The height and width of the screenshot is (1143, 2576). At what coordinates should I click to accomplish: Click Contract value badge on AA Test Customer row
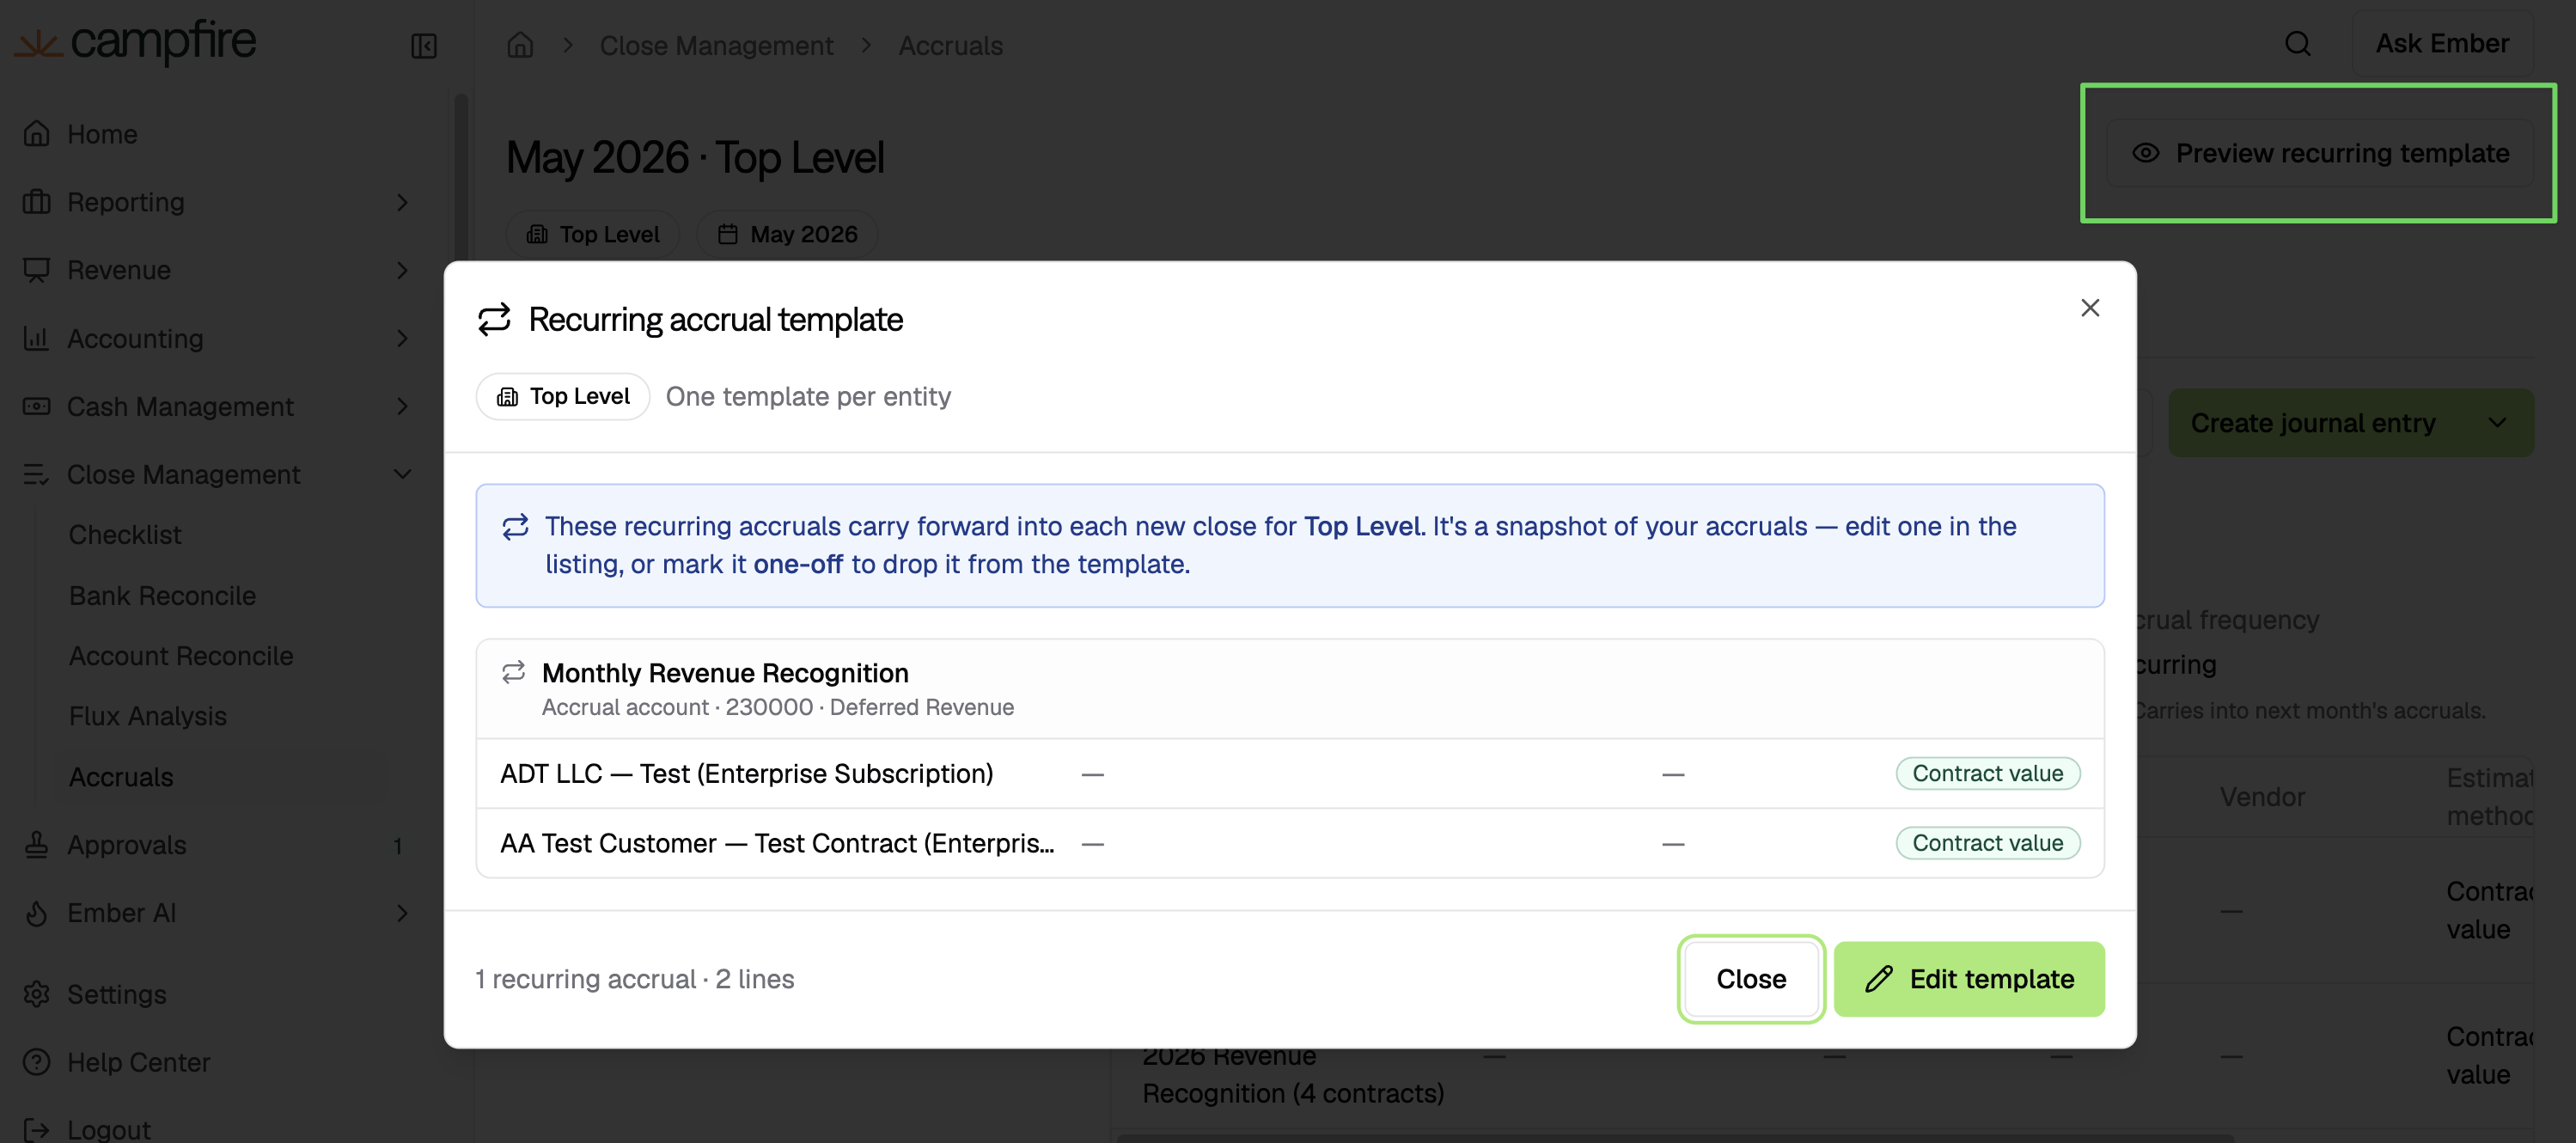(x=1987, y=843)
